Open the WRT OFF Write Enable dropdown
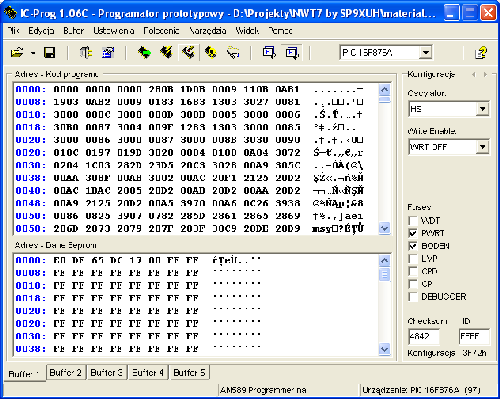Image resolution: width=500 pixels, height=399 pixels. coord(449,147)
